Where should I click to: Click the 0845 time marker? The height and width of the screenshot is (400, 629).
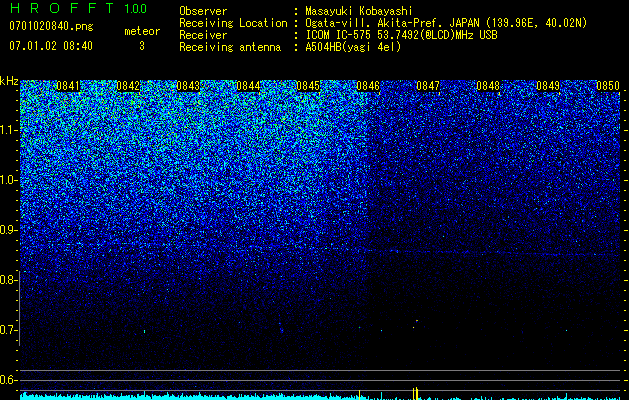[x=308, y=86]
